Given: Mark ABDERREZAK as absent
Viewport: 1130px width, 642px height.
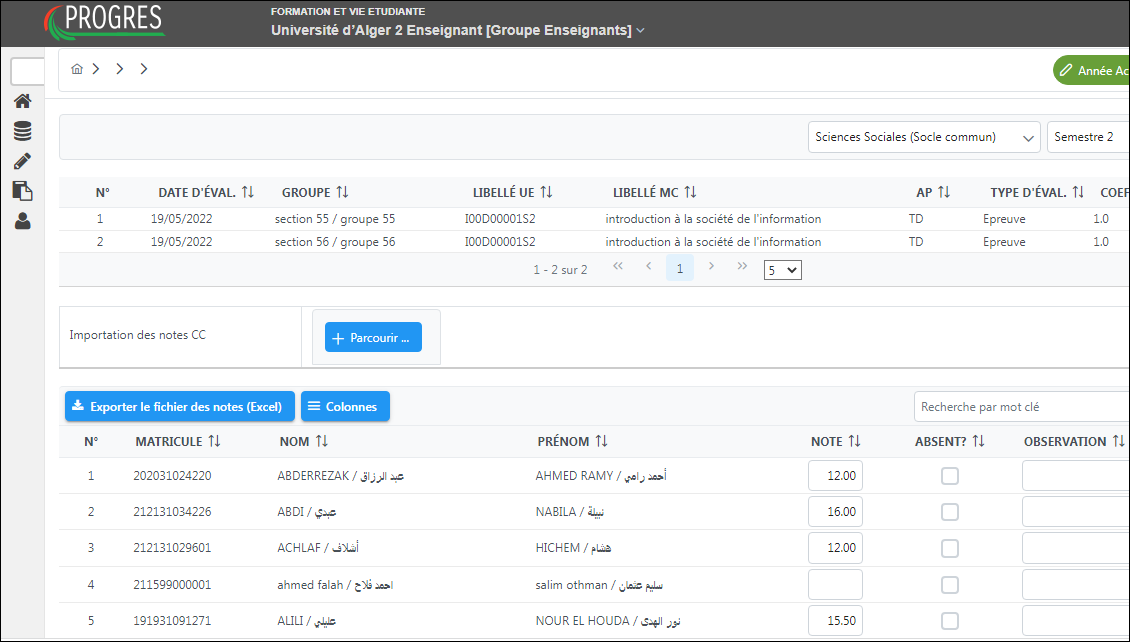Looking at the screenshot, I should click(949, 476).
